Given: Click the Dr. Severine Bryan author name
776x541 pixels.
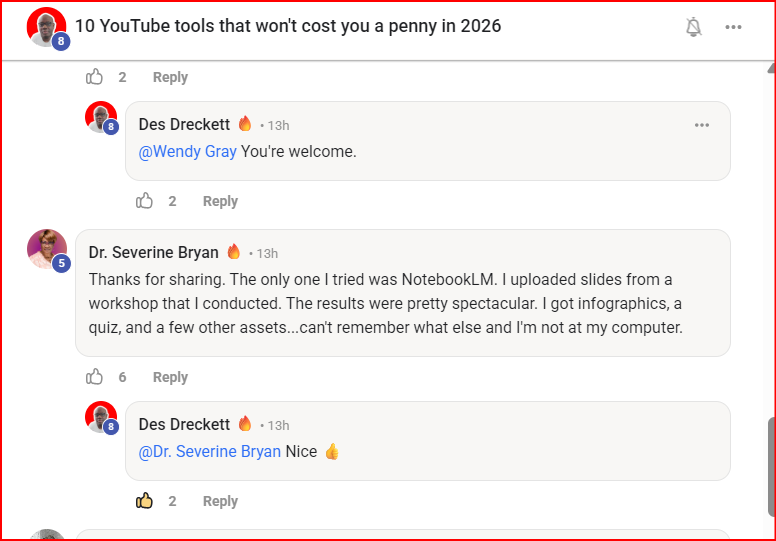Looking at the screenshot, I should [153, 252].
